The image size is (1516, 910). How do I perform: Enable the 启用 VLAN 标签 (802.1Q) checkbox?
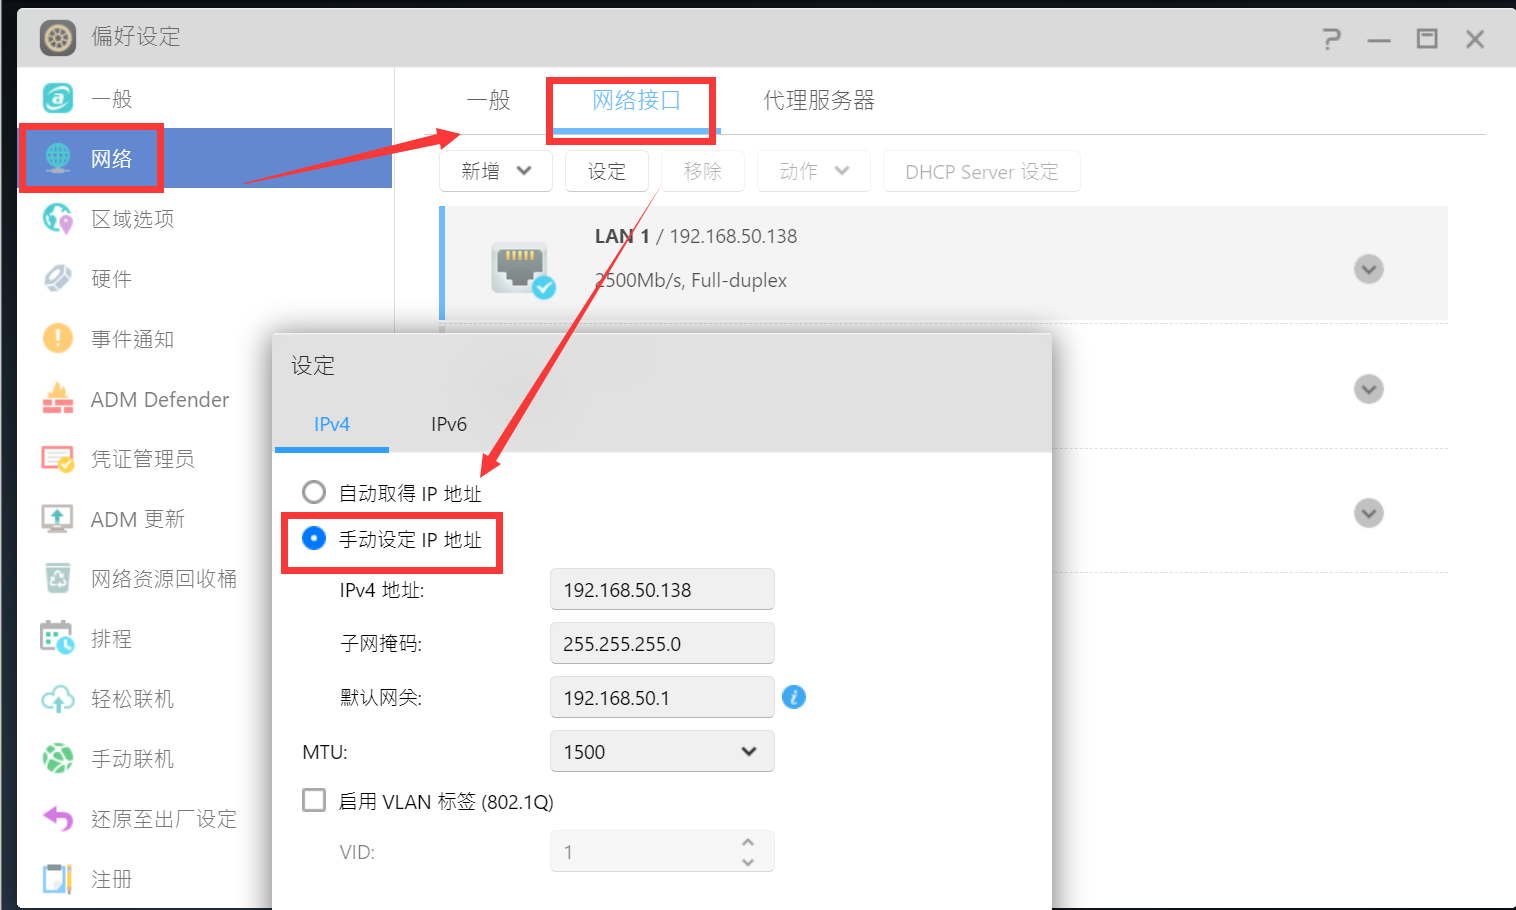tap(314, 800)
